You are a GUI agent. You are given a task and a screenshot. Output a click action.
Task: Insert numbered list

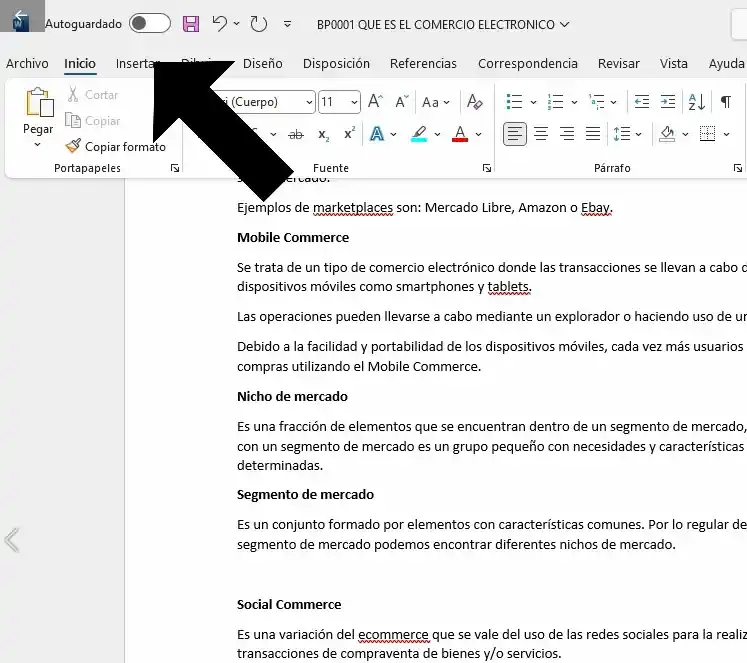coord(555,101)
